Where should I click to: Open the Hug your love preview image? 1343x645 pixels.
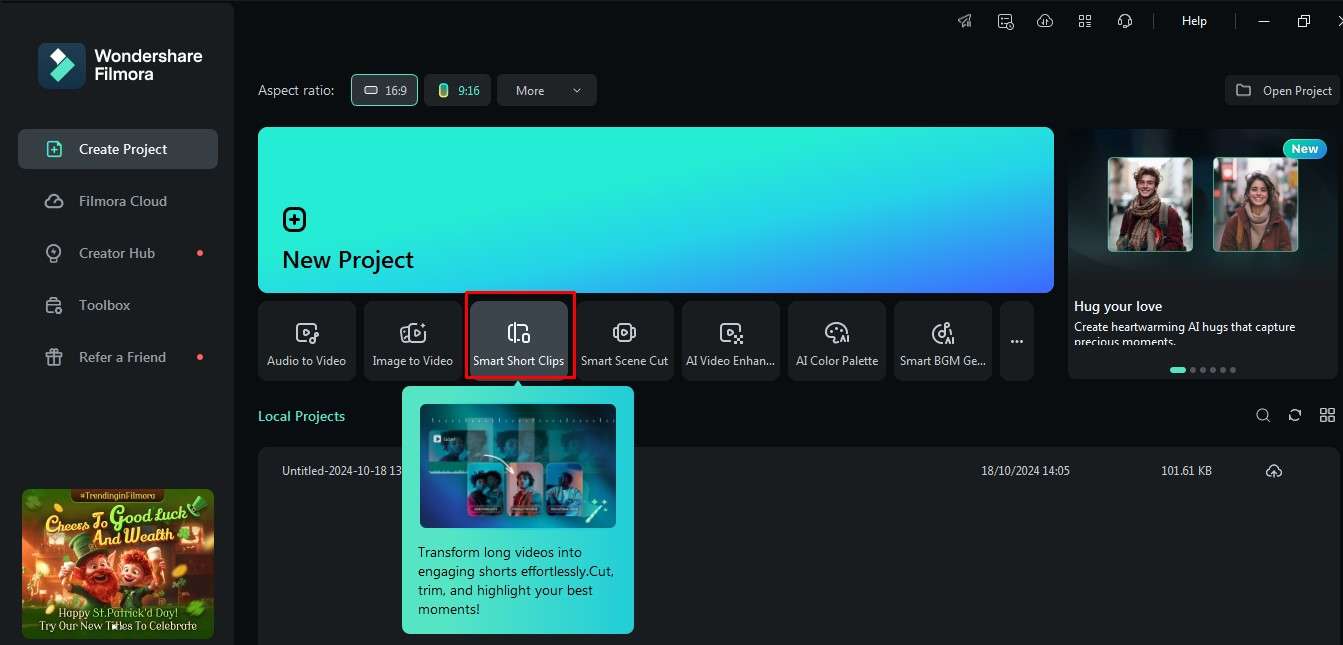pos(1203,205)
